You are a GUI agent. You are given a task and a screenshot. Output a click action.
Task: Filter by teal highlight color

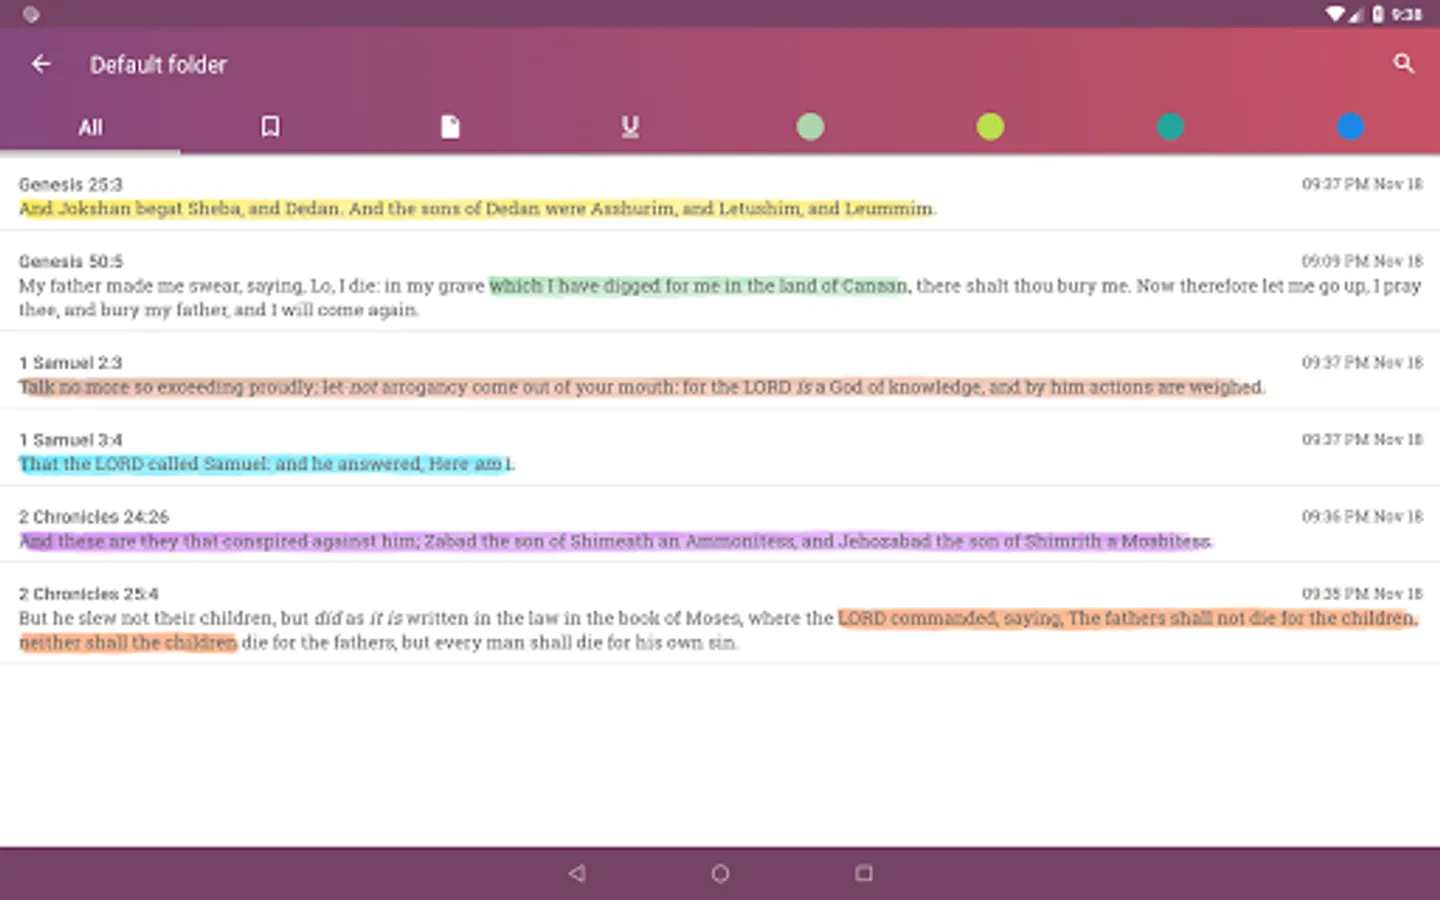coord(1170,127)
